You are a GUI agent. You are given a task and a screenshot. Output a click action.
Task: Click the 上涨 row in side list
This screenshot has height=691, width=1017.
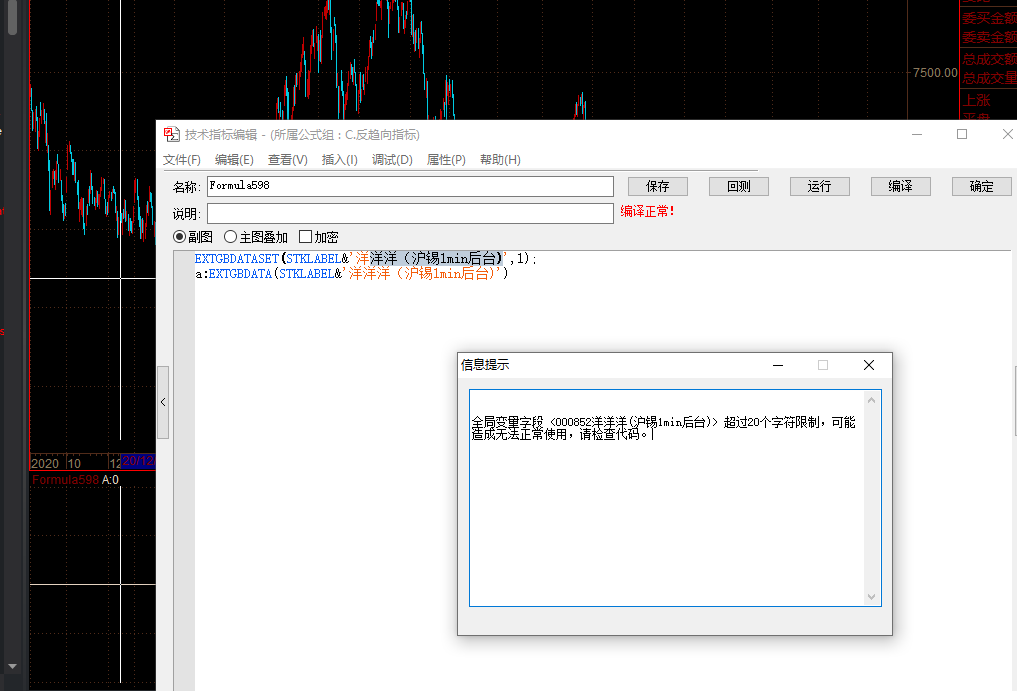tap(977, 101)
